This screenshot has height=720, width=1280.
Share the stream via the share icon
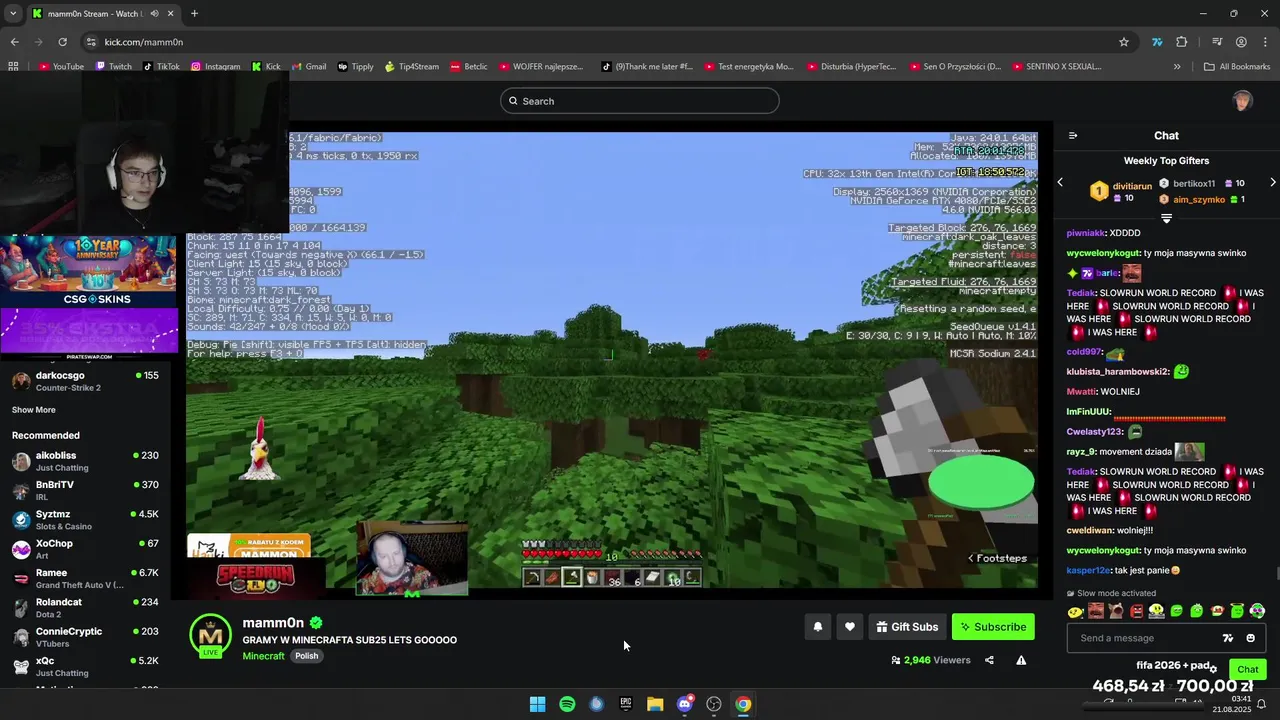point(989,660)
